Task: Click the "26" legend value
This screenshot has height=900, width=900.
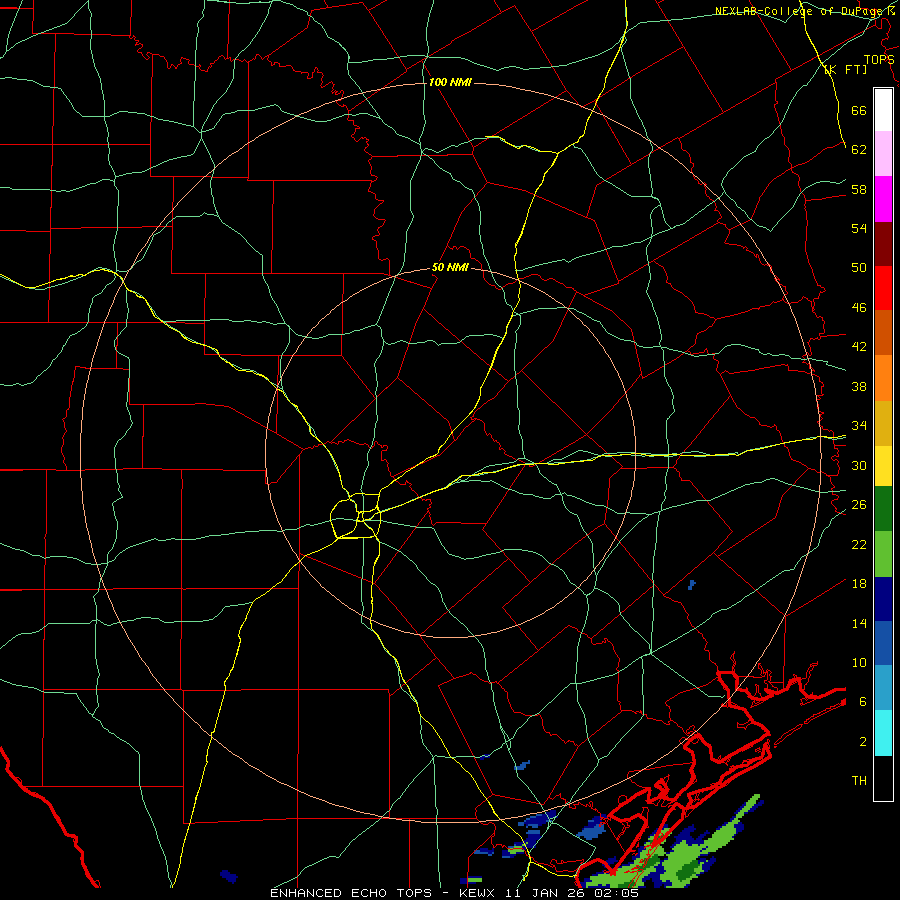Action: (x=859, y=505)
